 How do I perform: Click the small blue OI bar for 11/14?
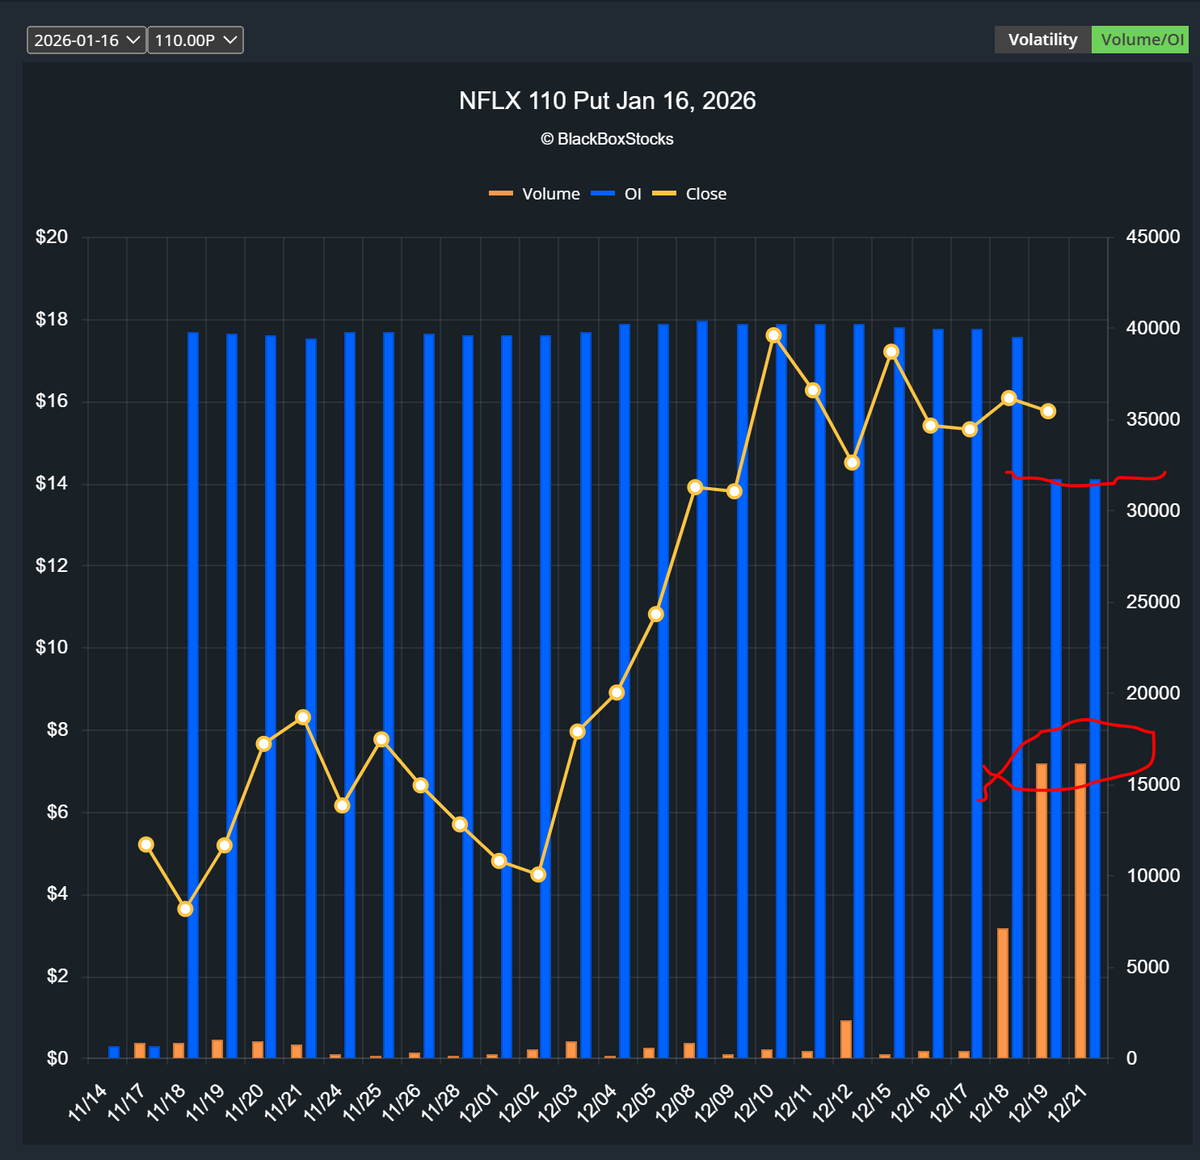point(114,1052)
